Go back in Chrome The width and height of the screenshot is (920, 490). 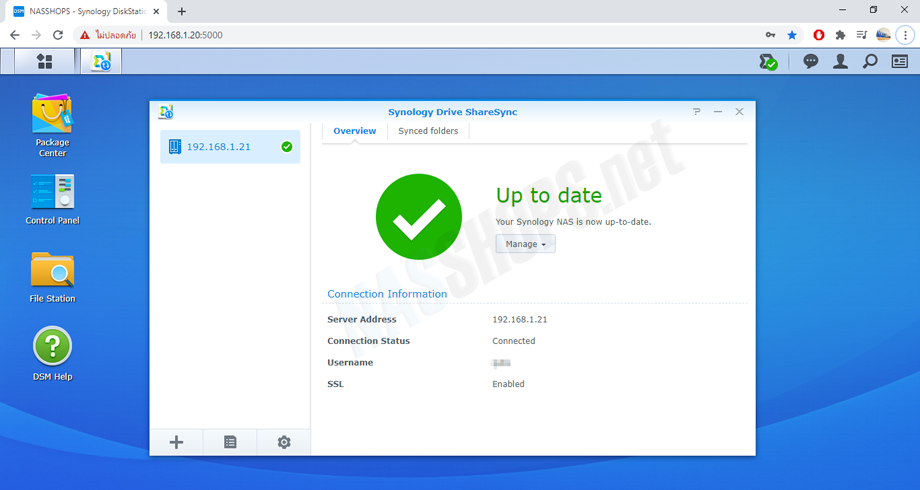[15, 35]
